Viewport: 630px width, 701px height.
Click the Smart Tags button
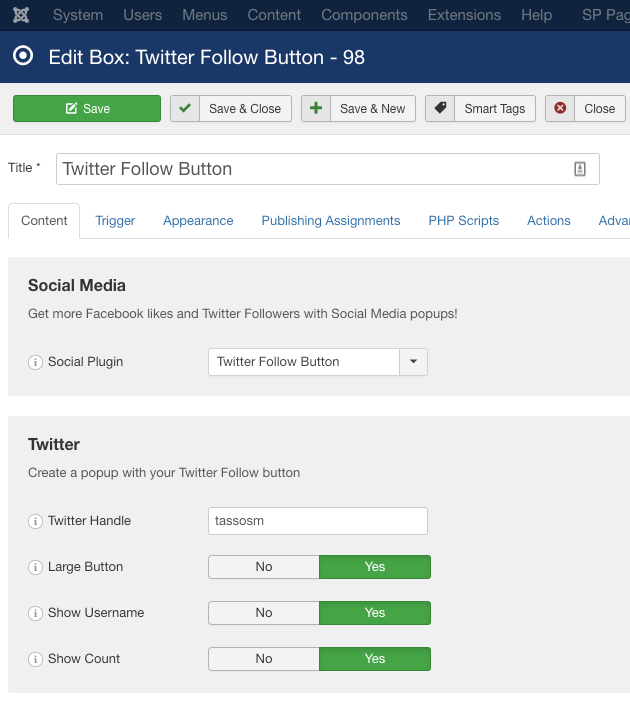tap(480, 108)
